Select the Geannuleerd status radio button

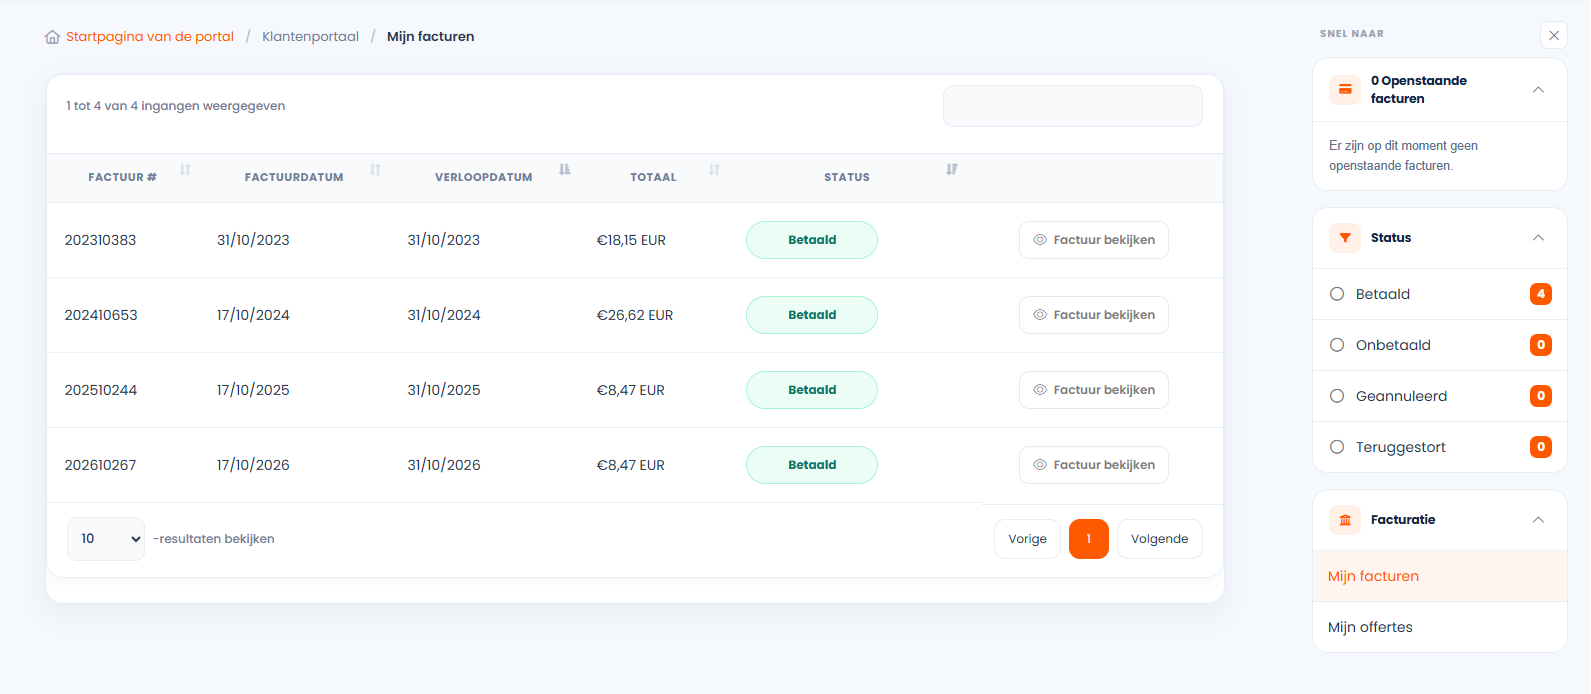coord(1337,396)
